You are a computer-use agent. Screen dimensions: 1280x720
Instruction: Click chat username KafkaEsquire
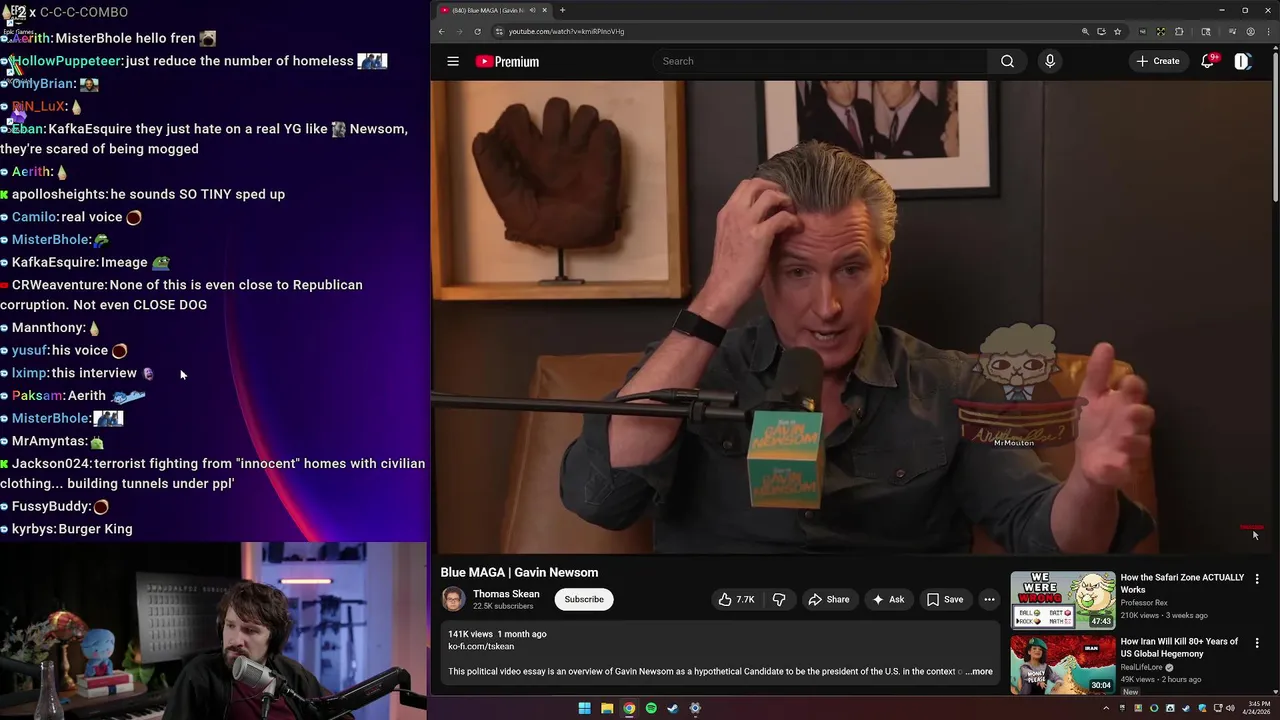pyautogui.click(x=54, y=262)
